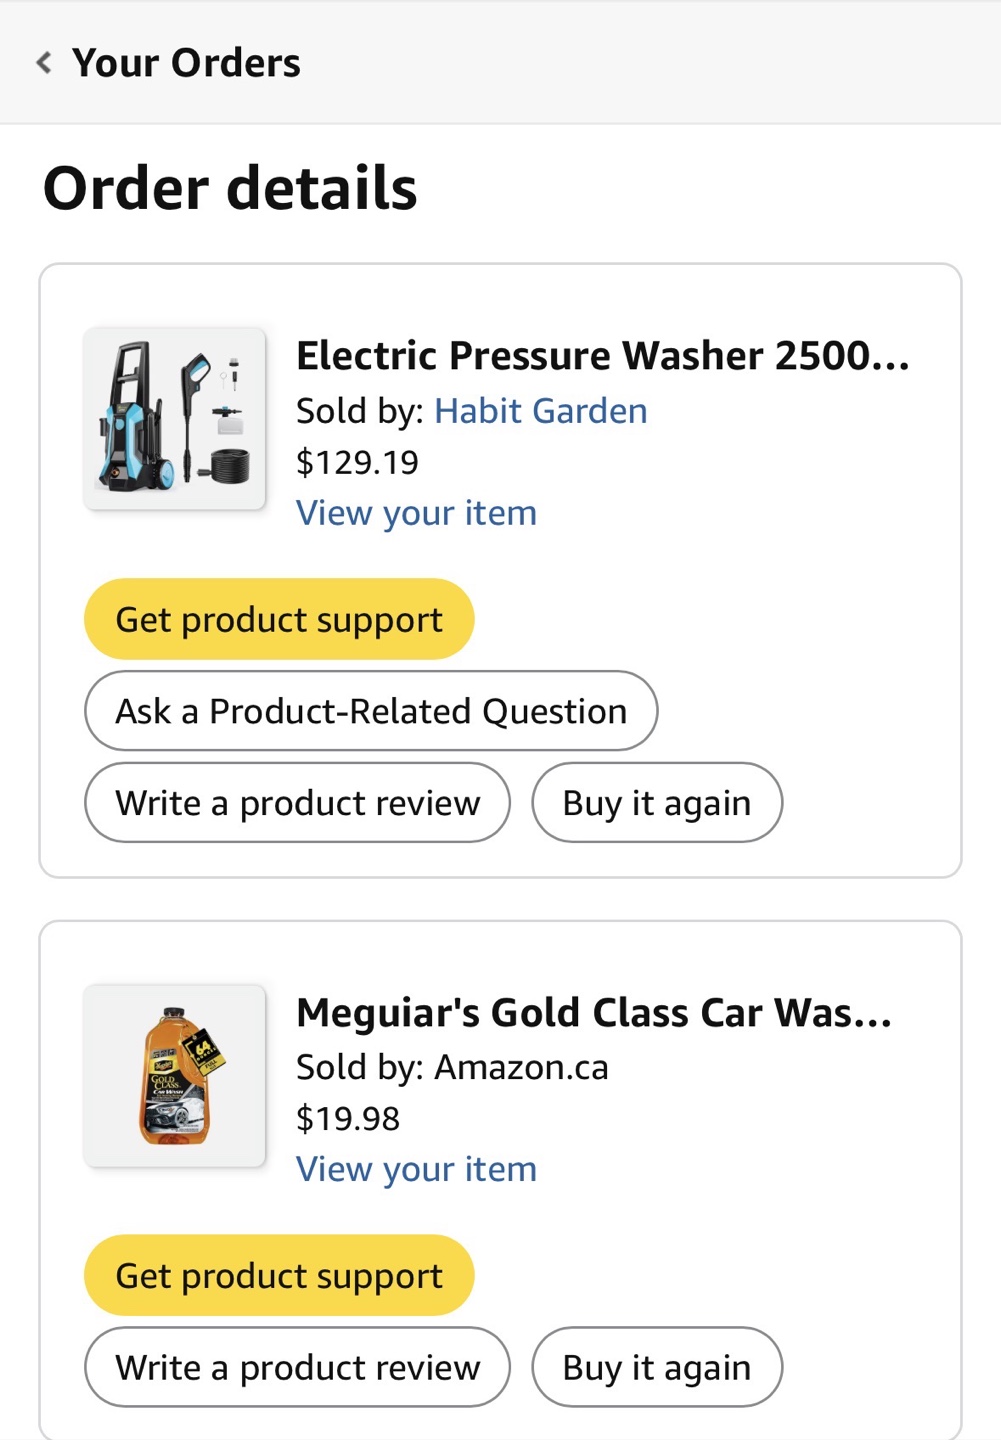Open the Meguiar's car wash bottle thumbnail

tap(175, 1075)
